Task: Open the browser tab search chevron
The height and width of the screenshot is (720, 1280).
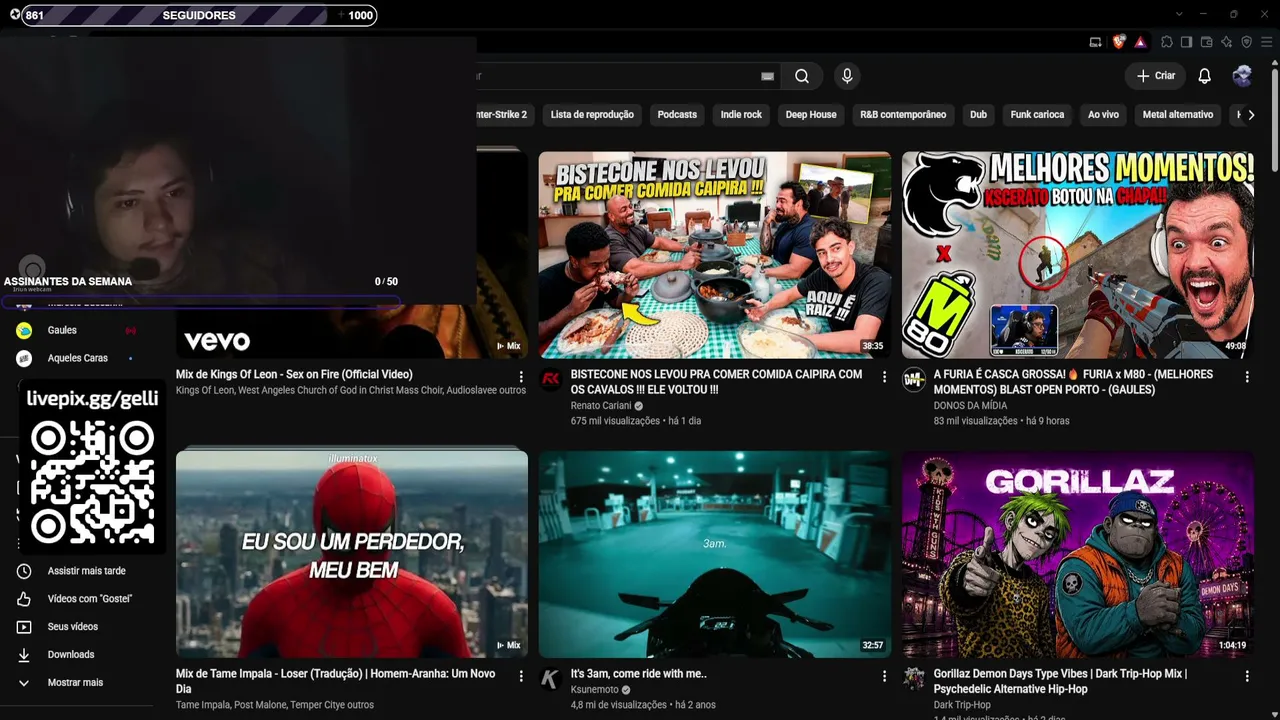Action: click(1180, 14)
